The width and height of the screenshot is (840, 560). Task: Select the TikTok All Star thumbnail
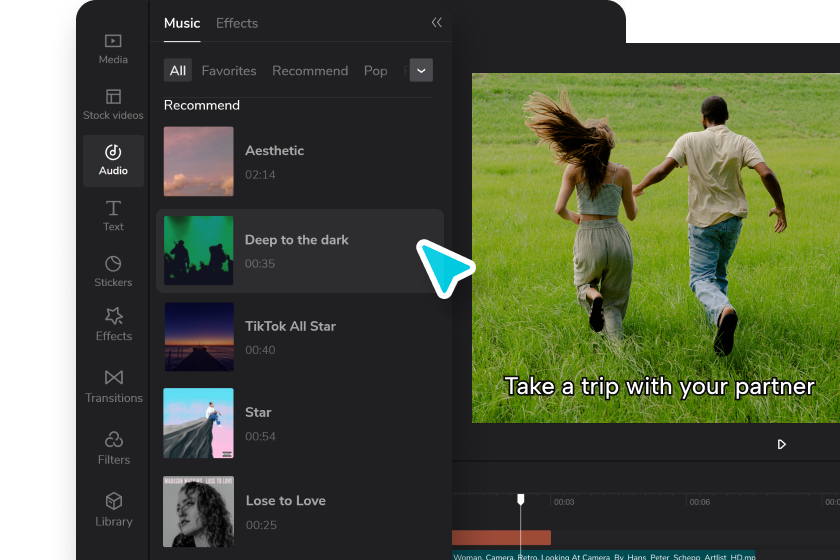[199, 337]
